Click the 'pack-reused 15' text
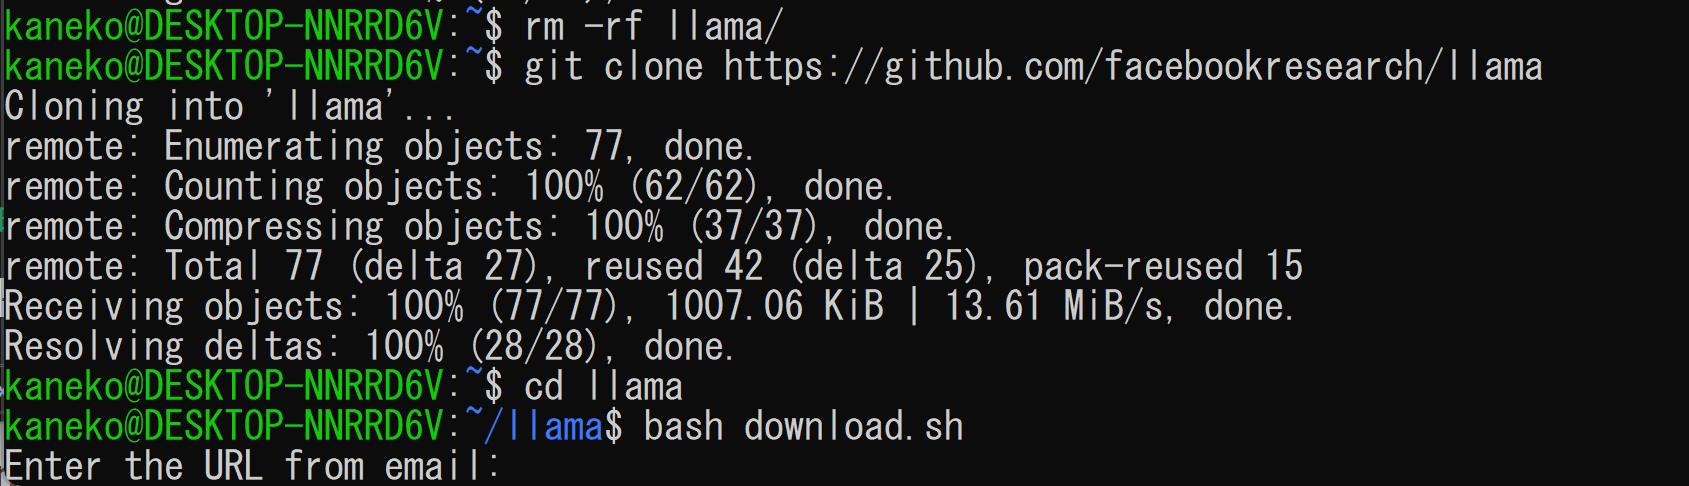The width and height of the screenshot is (1689, 486). click(1164, 267)
